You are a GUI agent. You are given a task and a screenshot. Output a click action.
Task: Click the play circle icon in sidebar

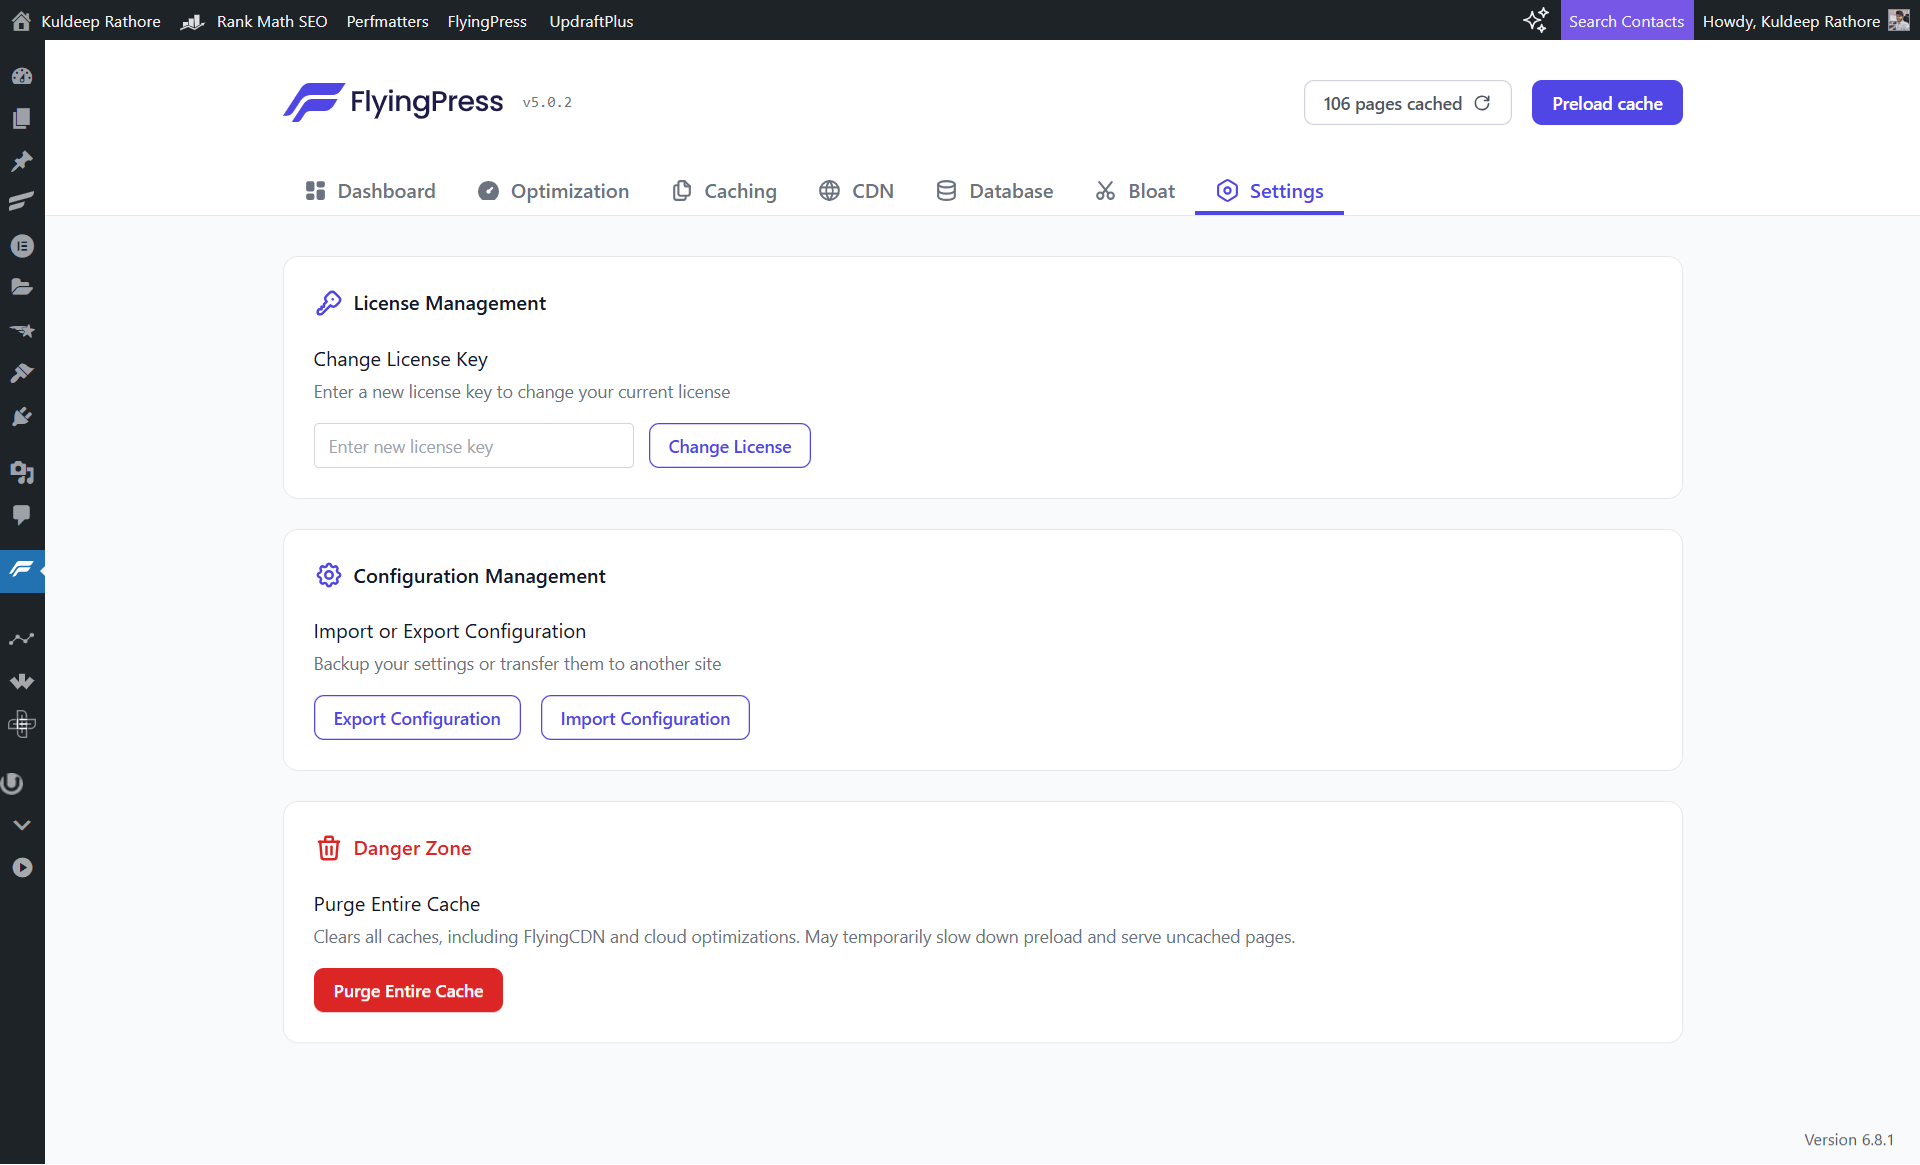click(x=22, y=868)
